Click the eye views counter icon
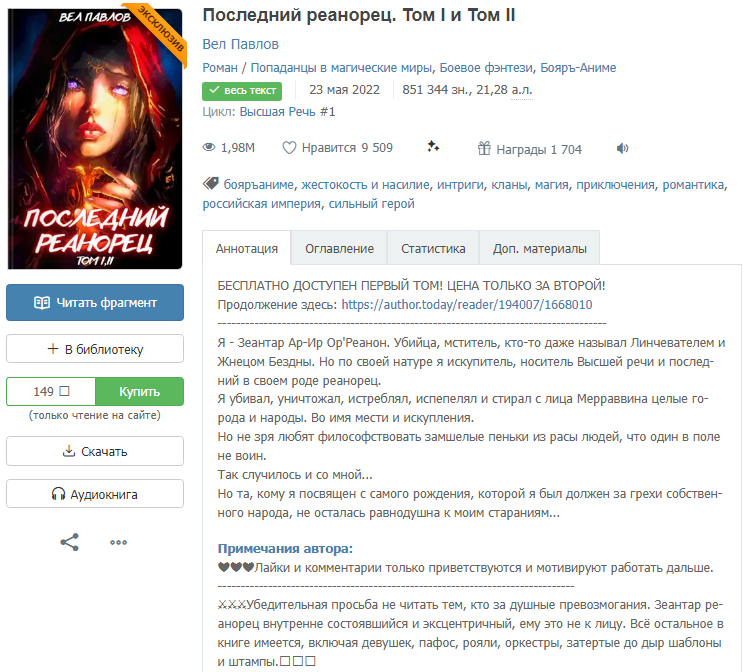The height and width of the screenshot is (672, 745). point(209,147)
